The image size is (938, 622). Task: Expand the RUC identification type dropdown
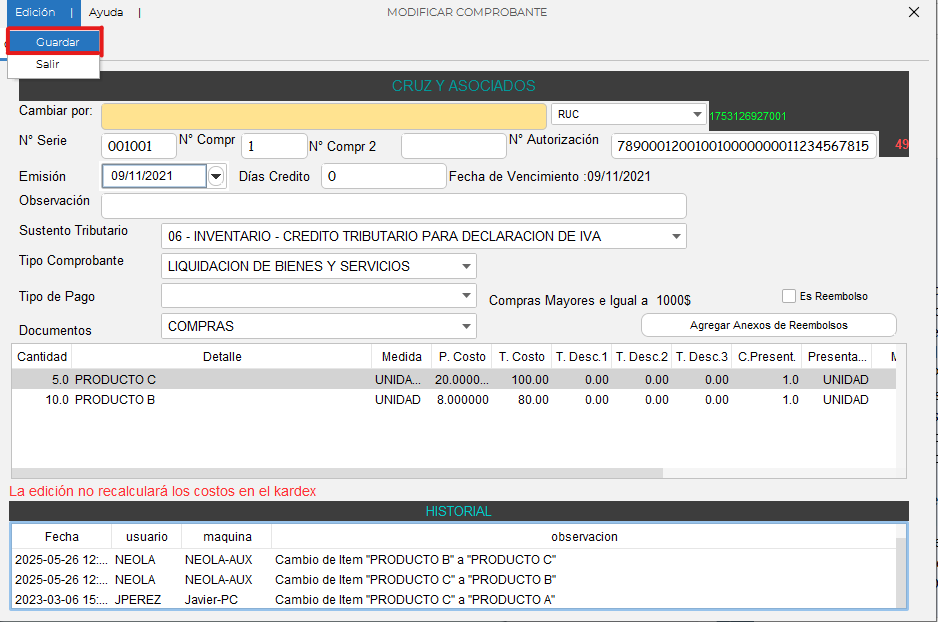(x=696, y=114)
